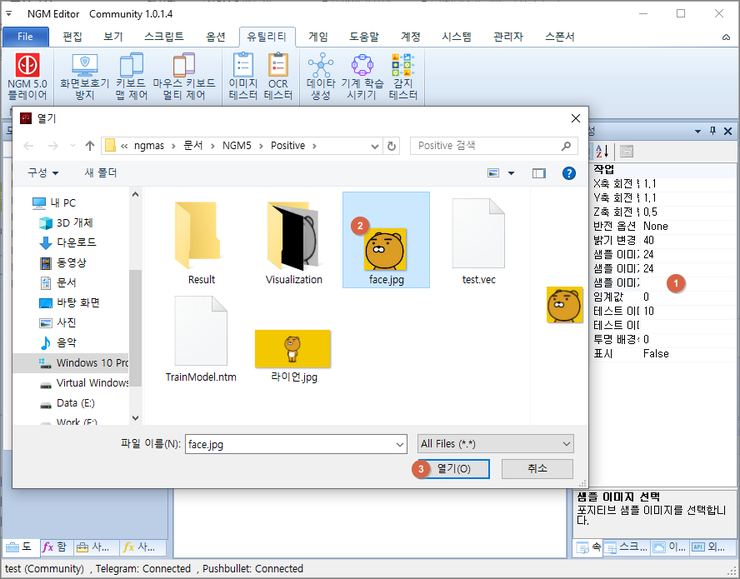Close the properties panel
The height and width of the screenshot is (579, 740).
click(728, 131)
